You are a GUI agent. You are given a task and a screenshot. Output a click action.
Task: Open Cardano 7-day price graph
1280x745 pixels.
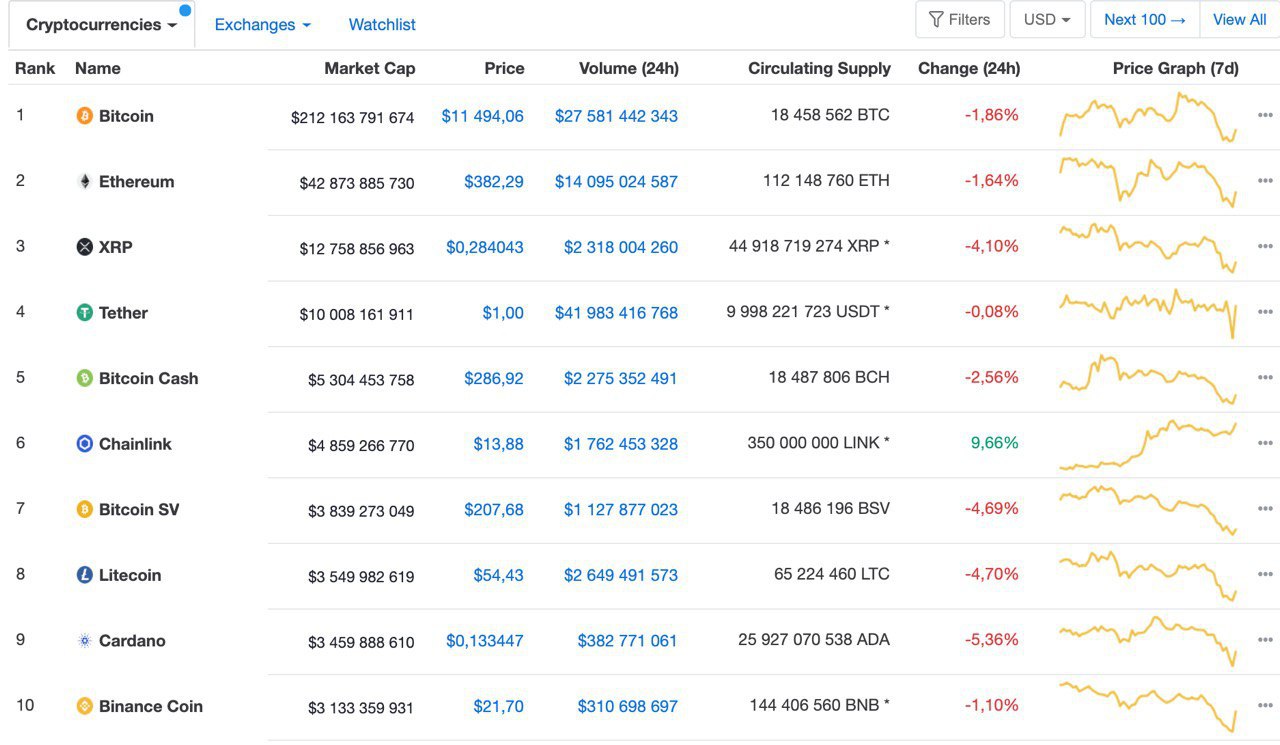[x=1149, y=641]
